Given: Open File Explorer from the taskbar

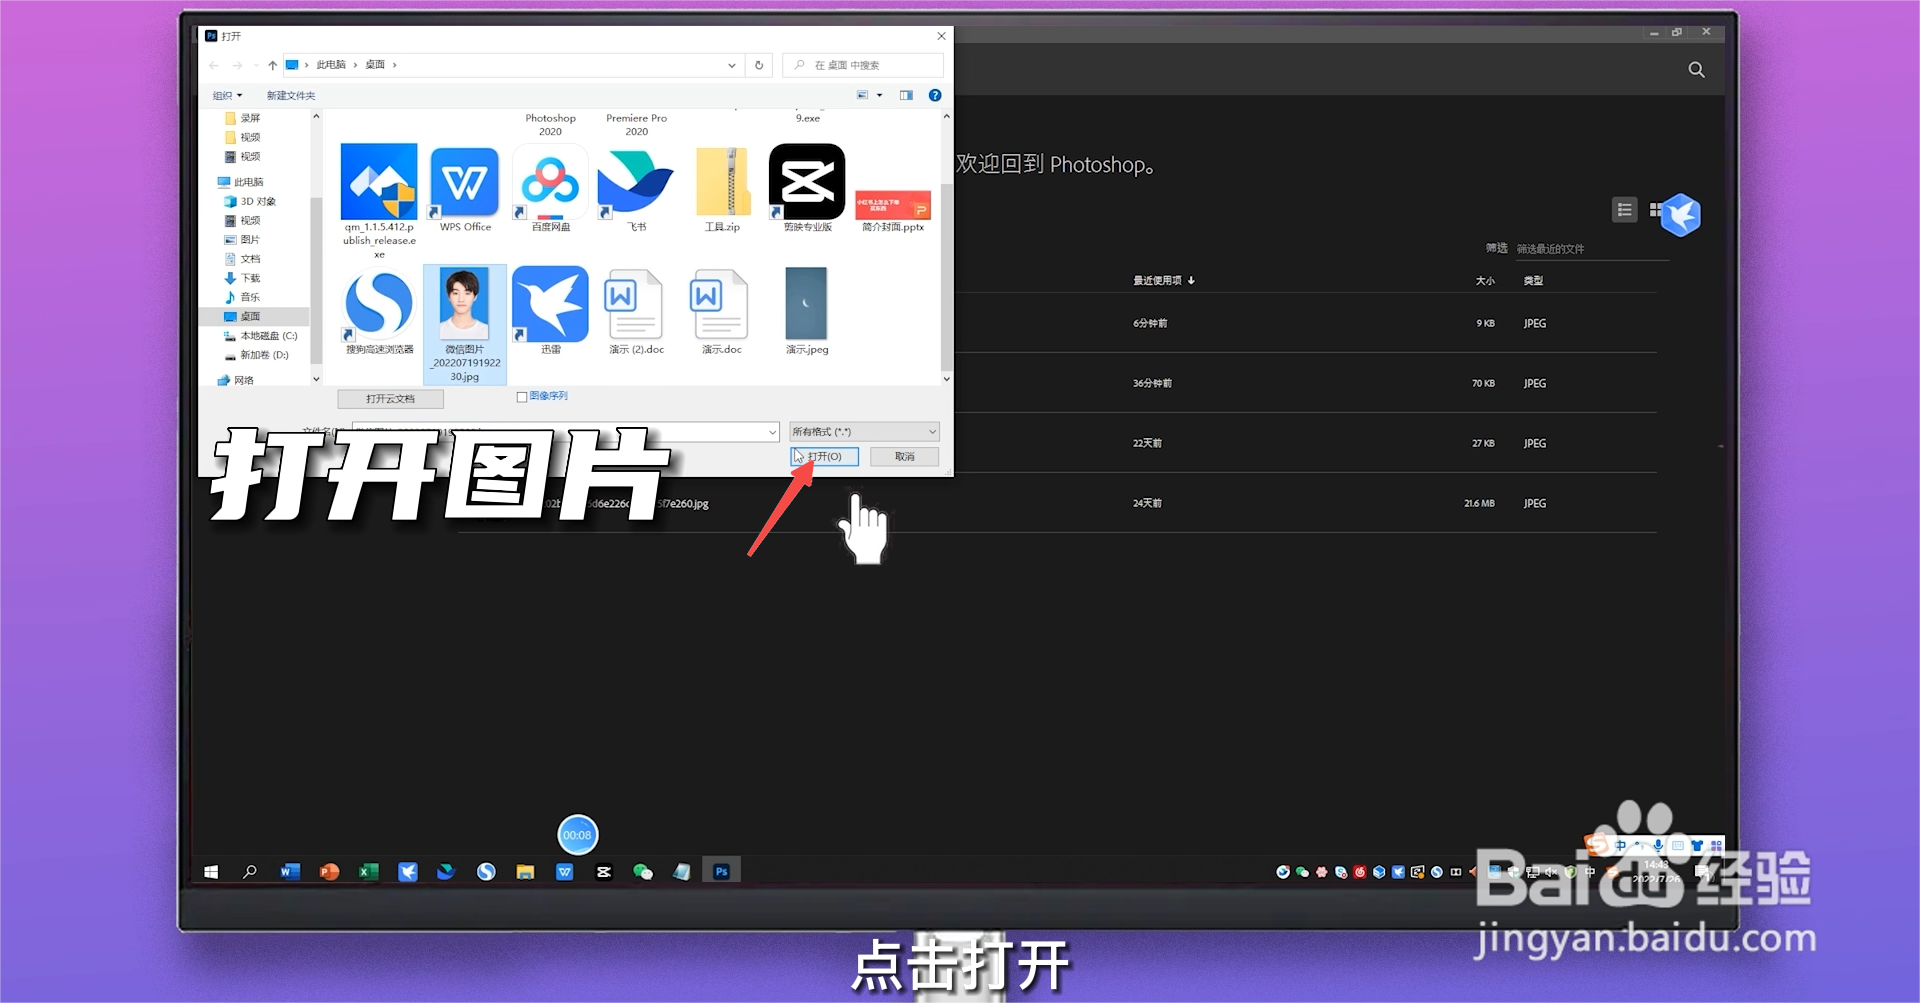Looking at the screenshot, I should tap(525, 872).
